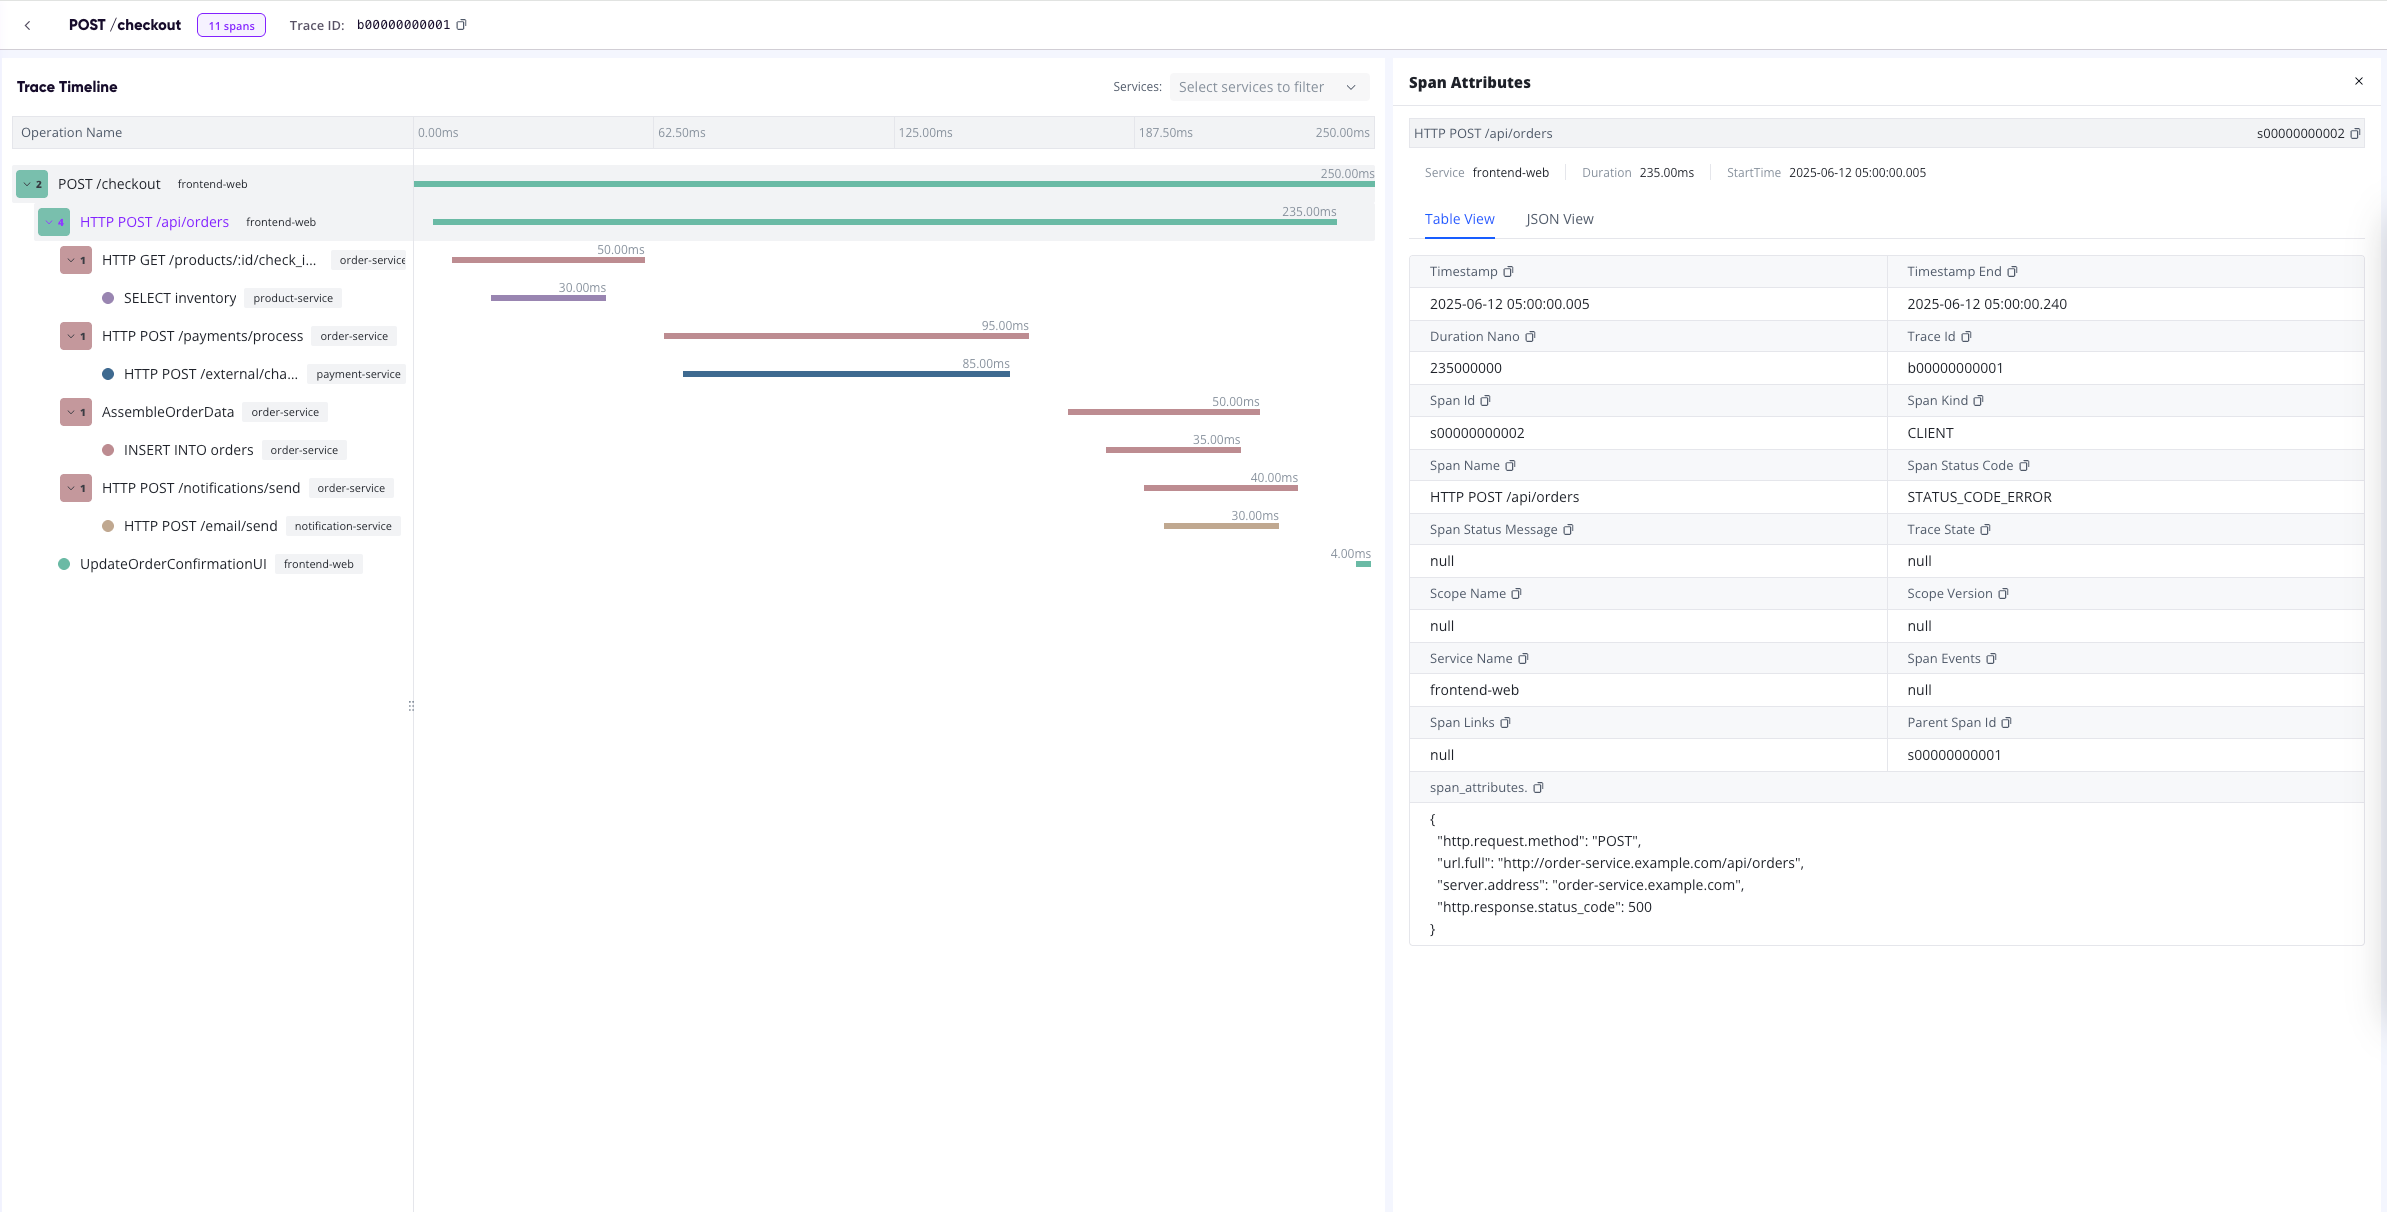
Task: Copy the span ID s00000000002 icon
Action: pyautogui.click(x=2355, y=134)
